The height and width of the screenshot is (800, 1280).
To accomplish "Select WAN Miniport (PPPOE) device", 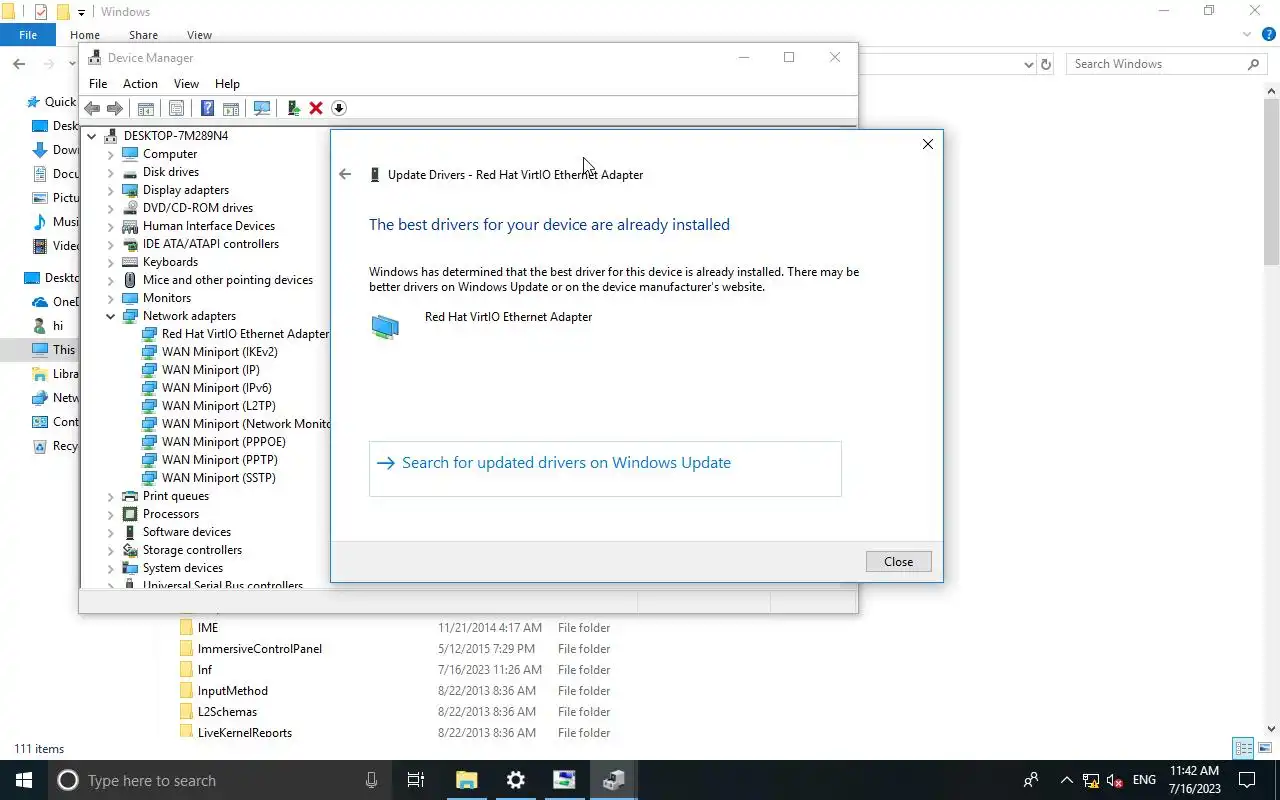I will click(213, 442).
